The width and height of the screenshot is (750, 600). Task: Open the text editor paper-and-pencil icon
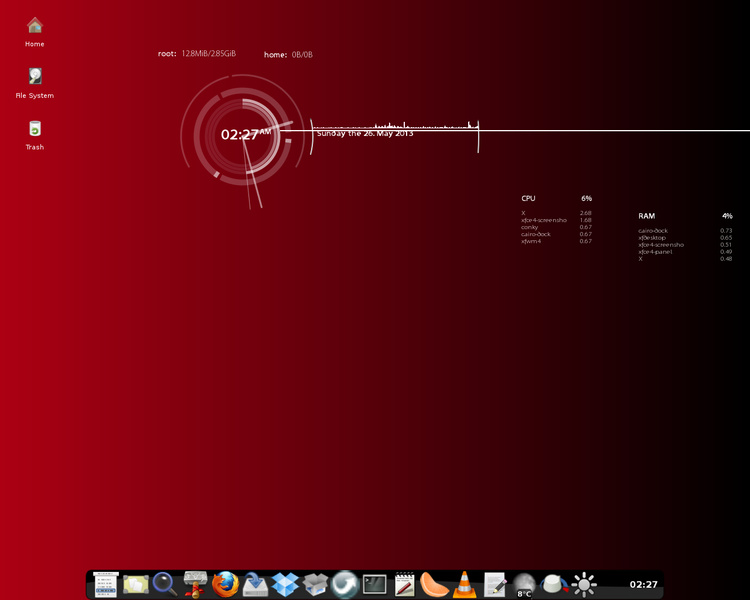(494, 584)
